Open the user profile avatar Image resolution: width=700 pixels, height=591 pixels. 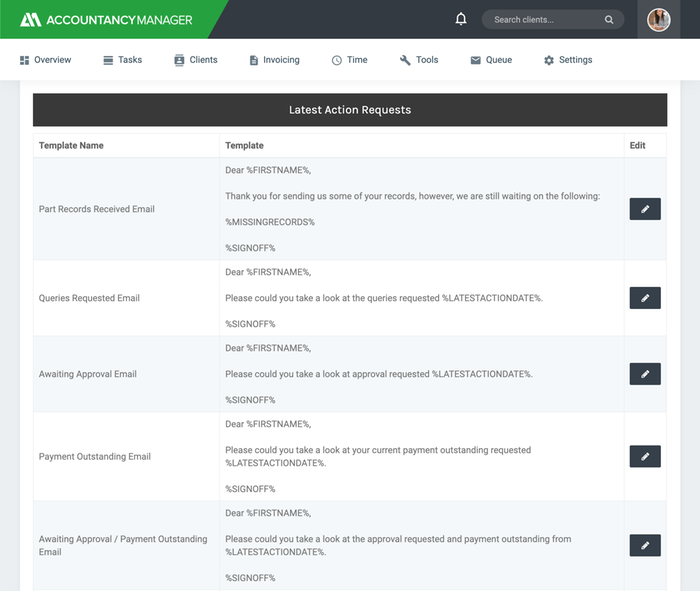tap(658, 20)
